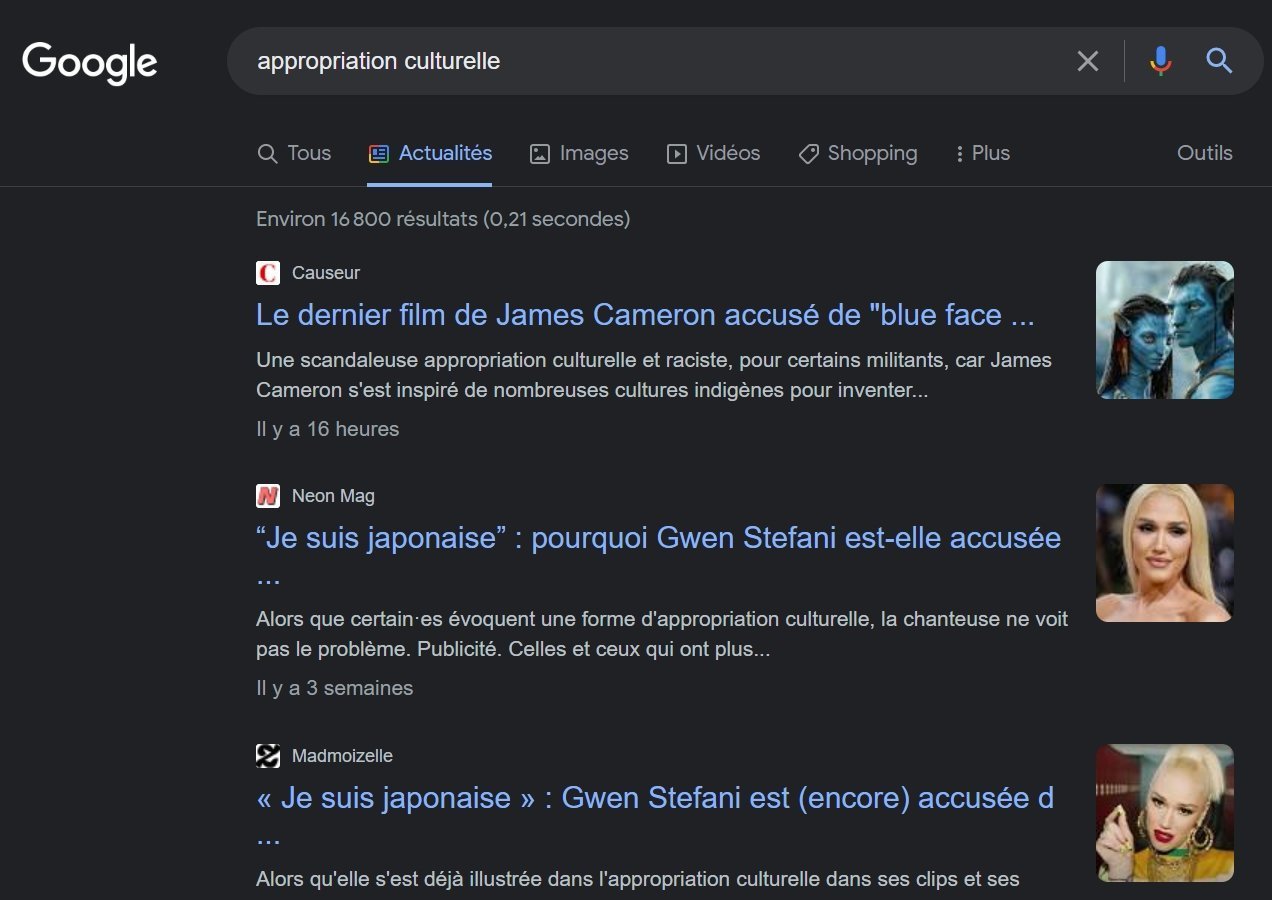Switch to the Tous tab

tap(294, 153)
